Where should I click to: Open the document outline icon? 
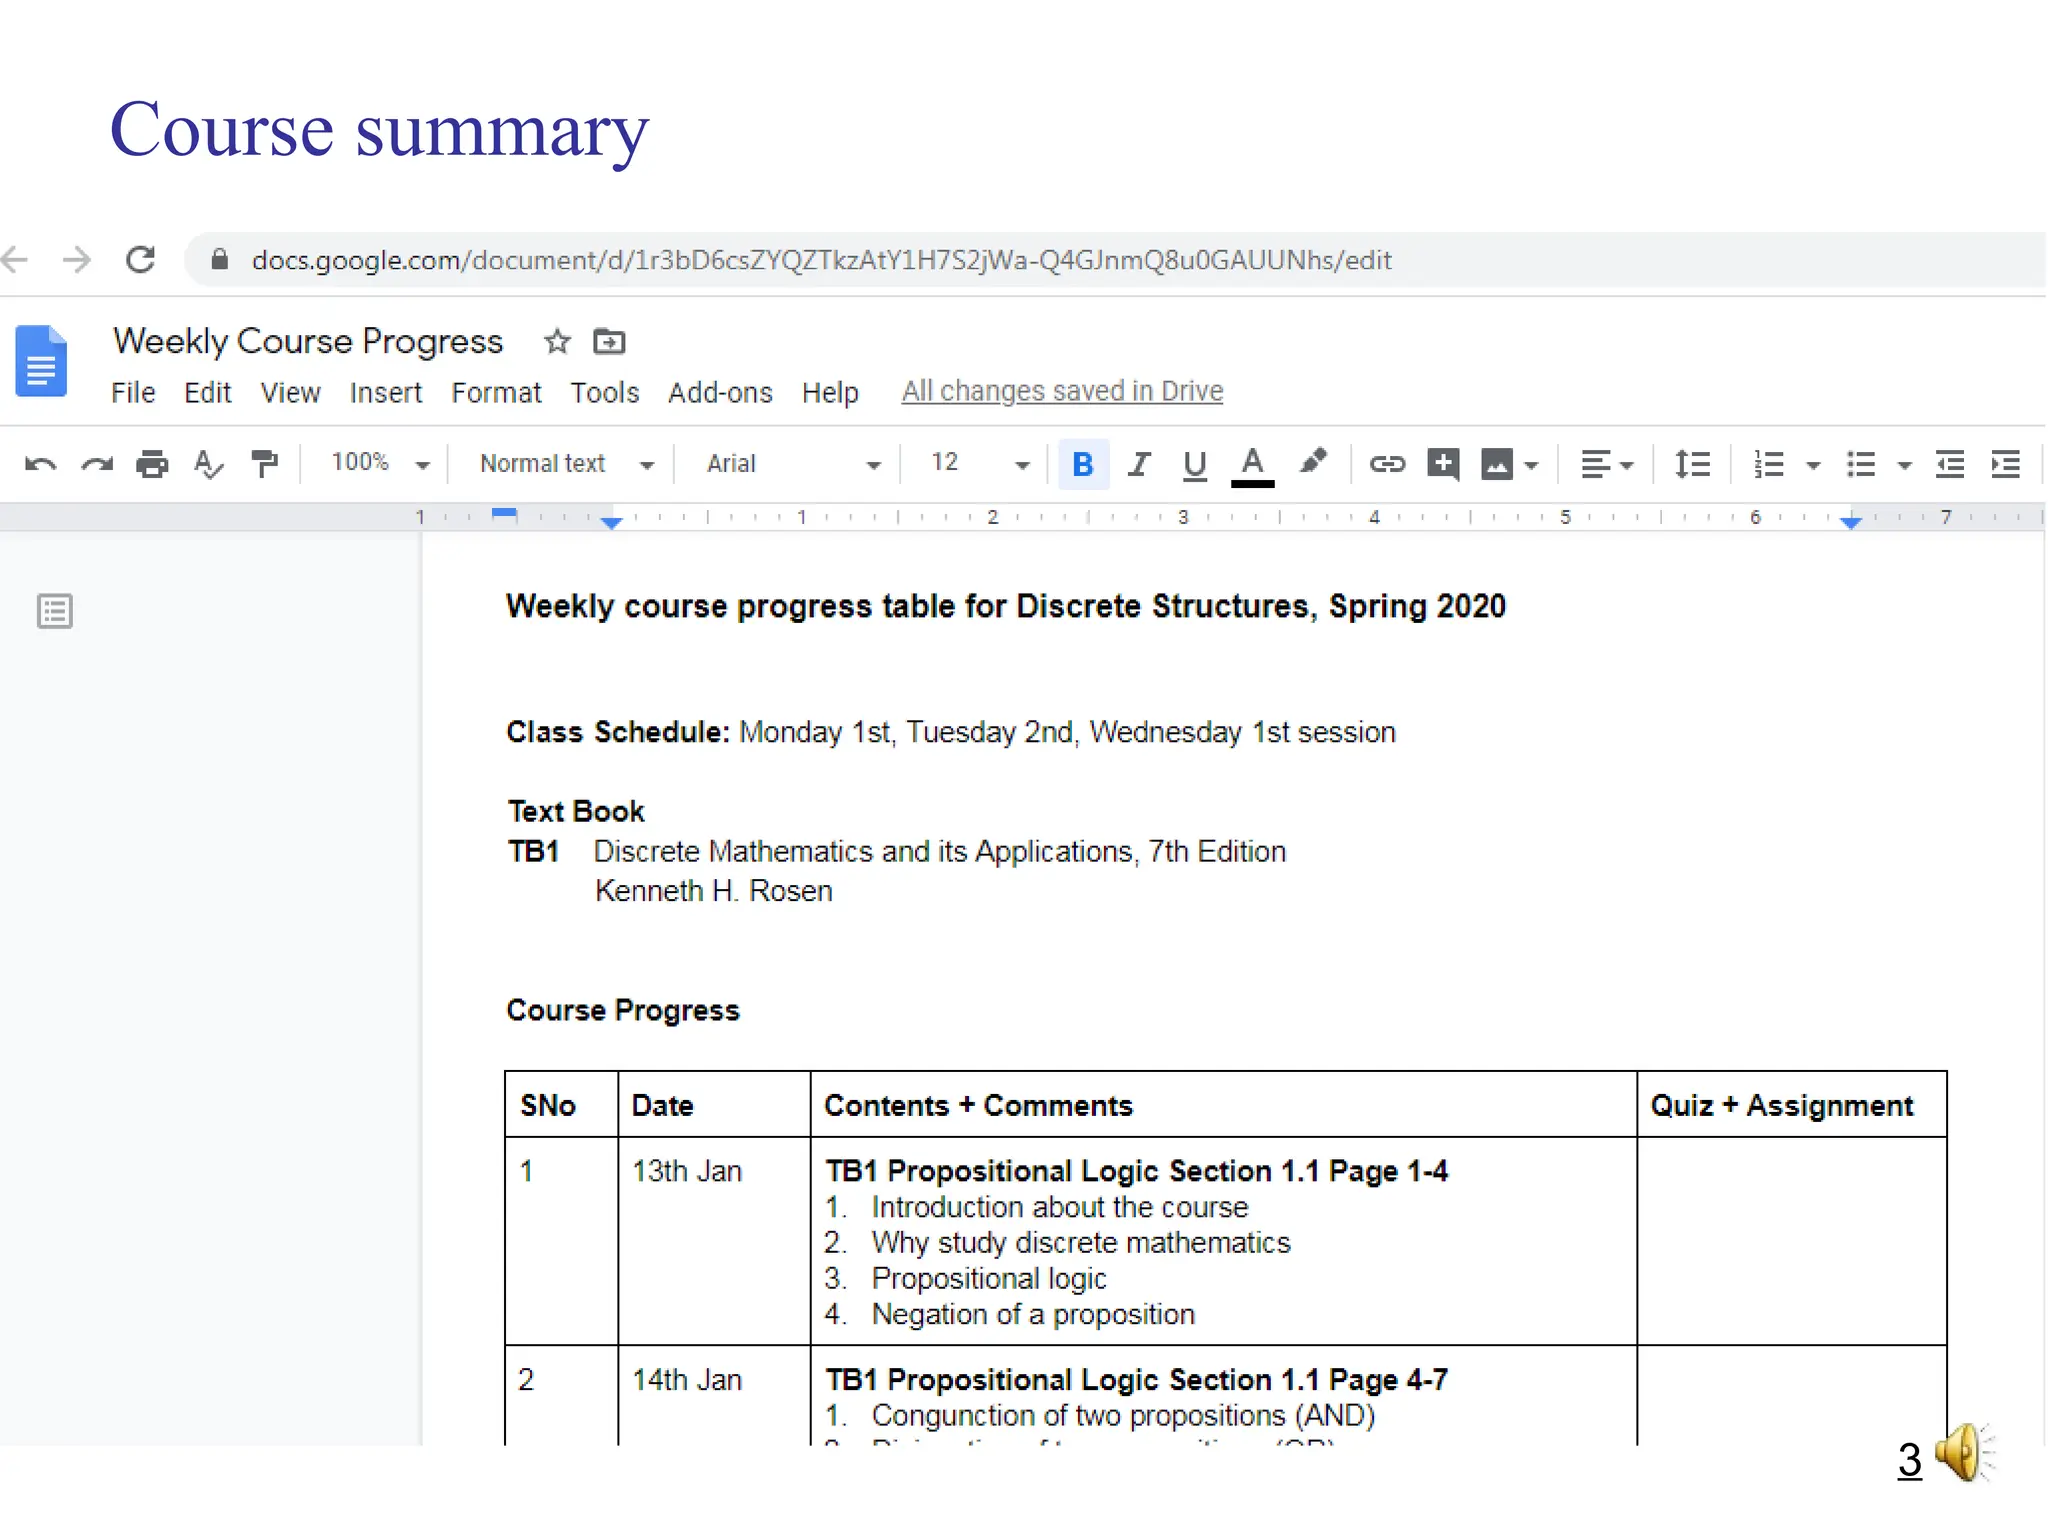(55, 611)
